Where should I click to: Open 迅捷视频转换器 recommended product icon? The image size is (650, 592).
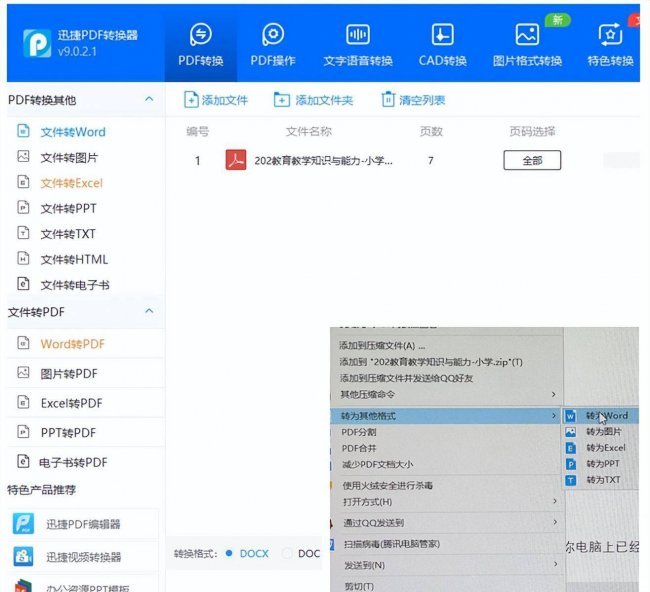point(24,556)
